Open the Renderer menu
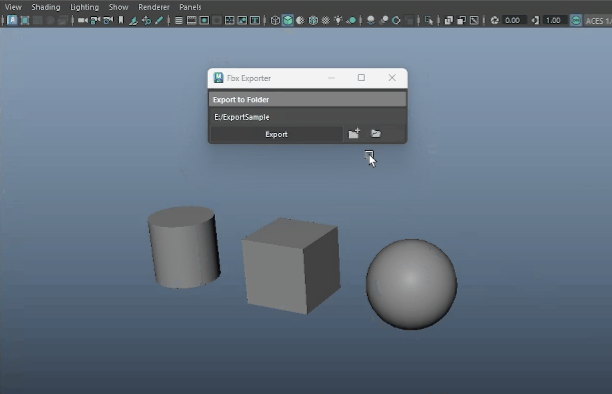The image size is (612, 394). (154, 7)
